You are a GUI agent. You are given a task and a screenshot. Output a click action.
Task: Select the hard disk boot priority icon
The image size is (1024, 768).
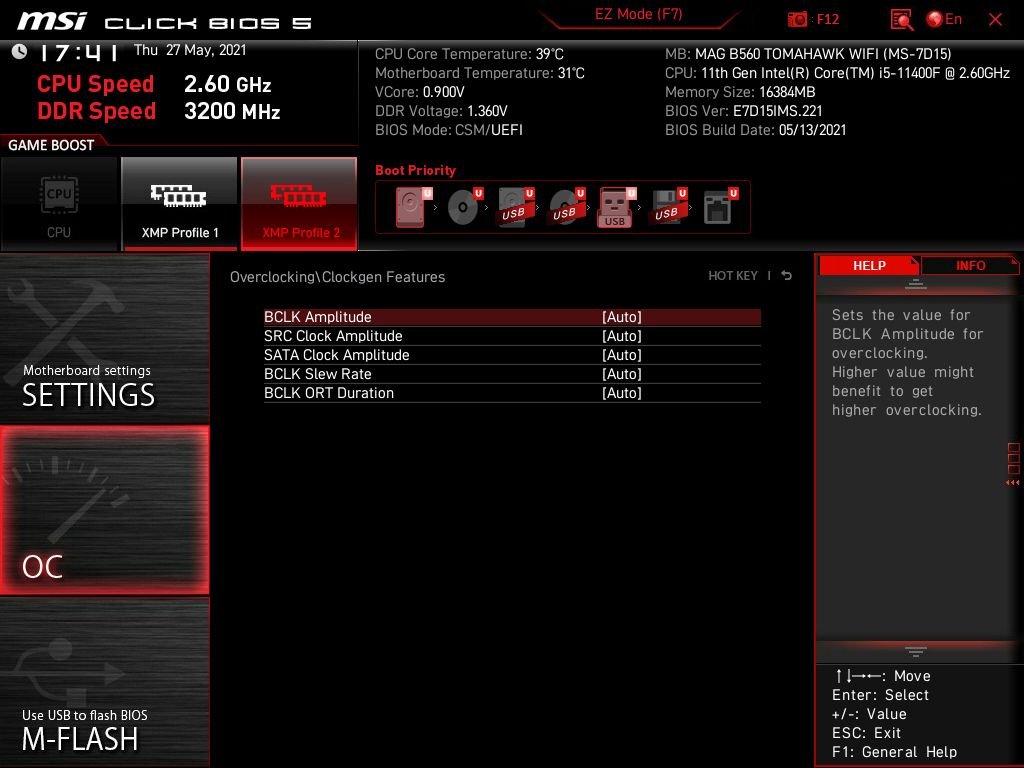click(412, 207)
